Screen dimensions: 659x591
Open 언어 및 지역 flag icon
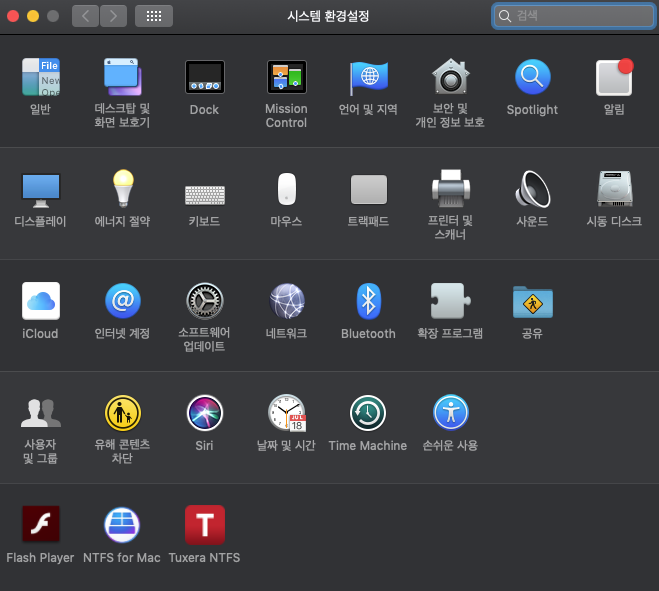click(369, 77)
